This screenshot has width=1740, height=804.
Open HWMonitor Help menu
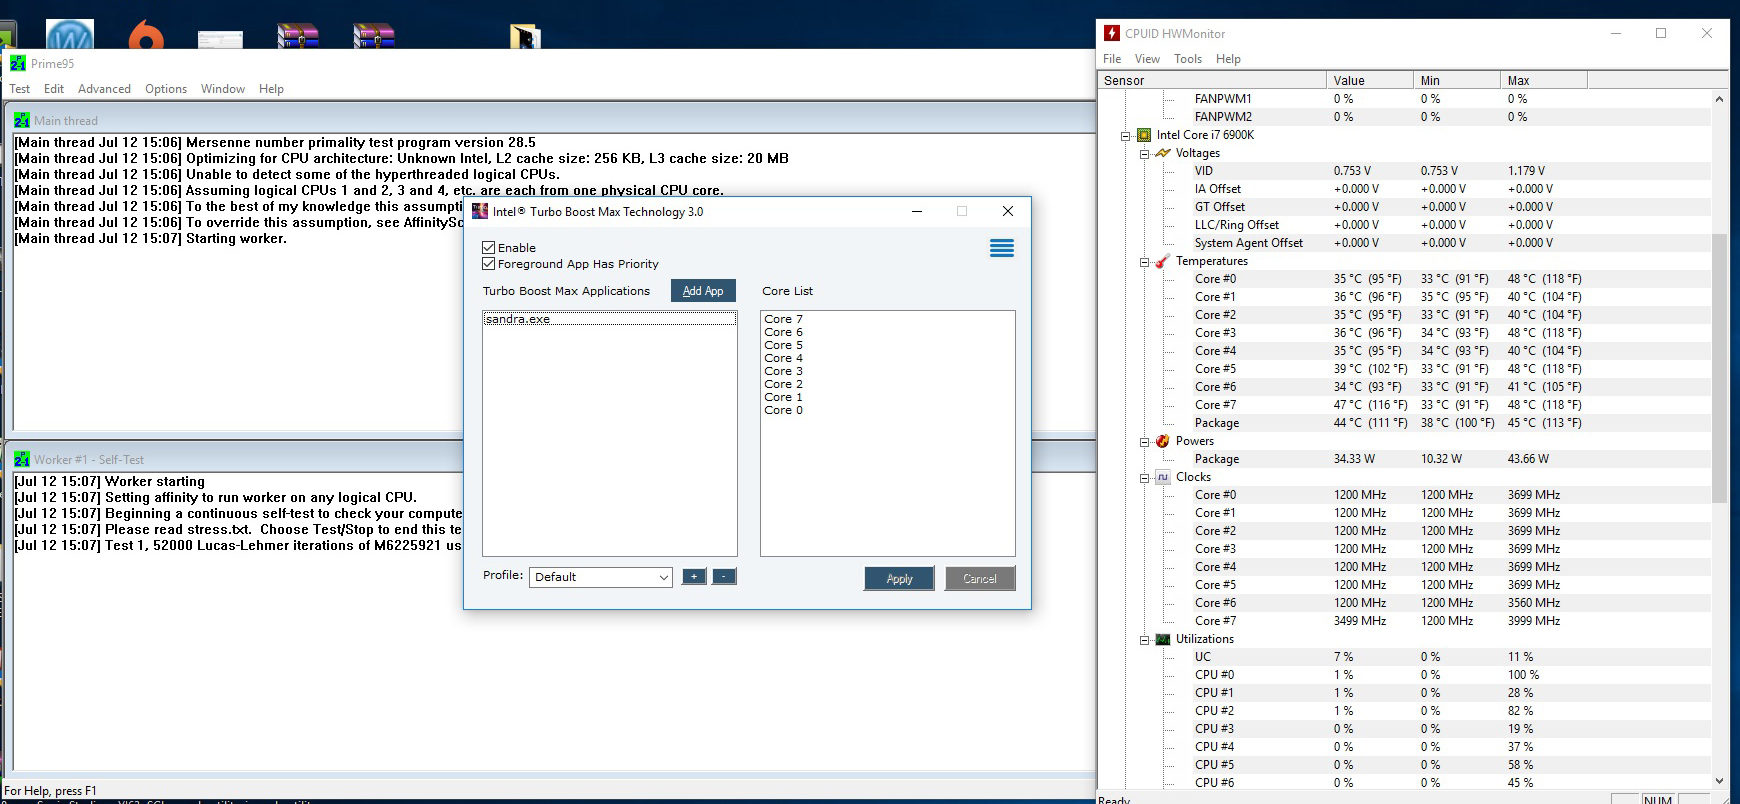tap(1228, 59)
